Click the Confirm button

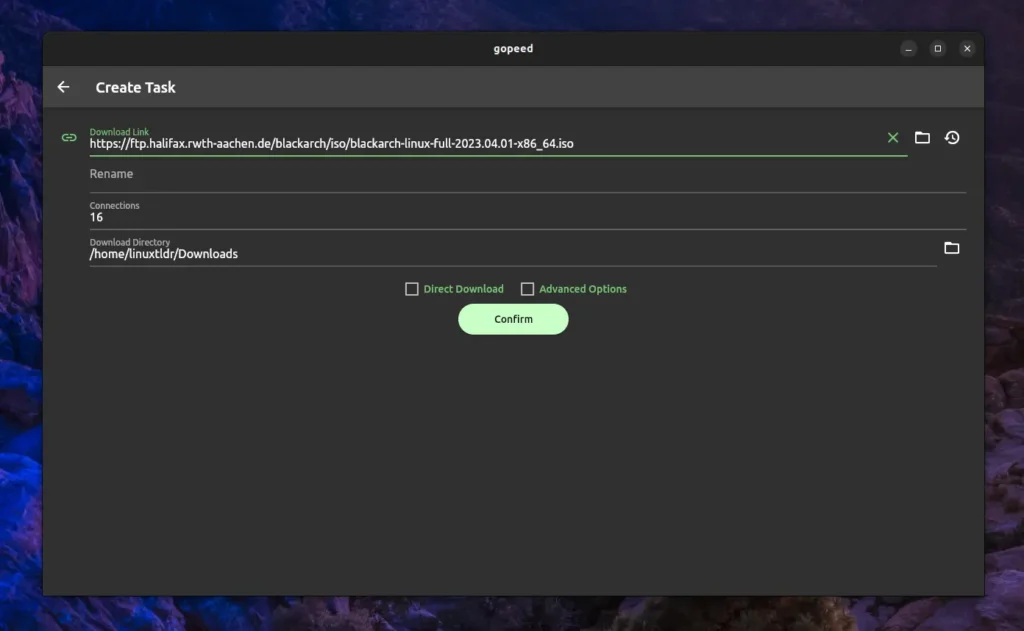[x=513, y=319]
